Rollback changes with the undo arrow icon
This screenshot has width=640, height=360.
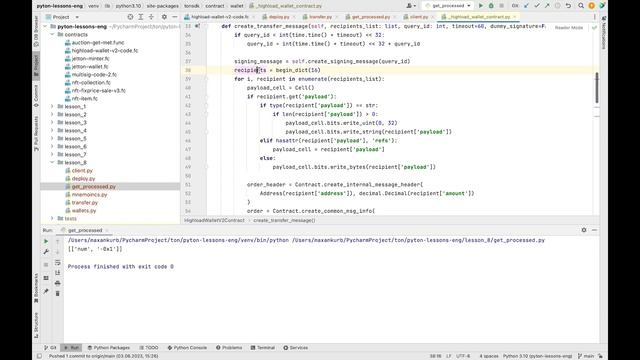coord(568,6)
